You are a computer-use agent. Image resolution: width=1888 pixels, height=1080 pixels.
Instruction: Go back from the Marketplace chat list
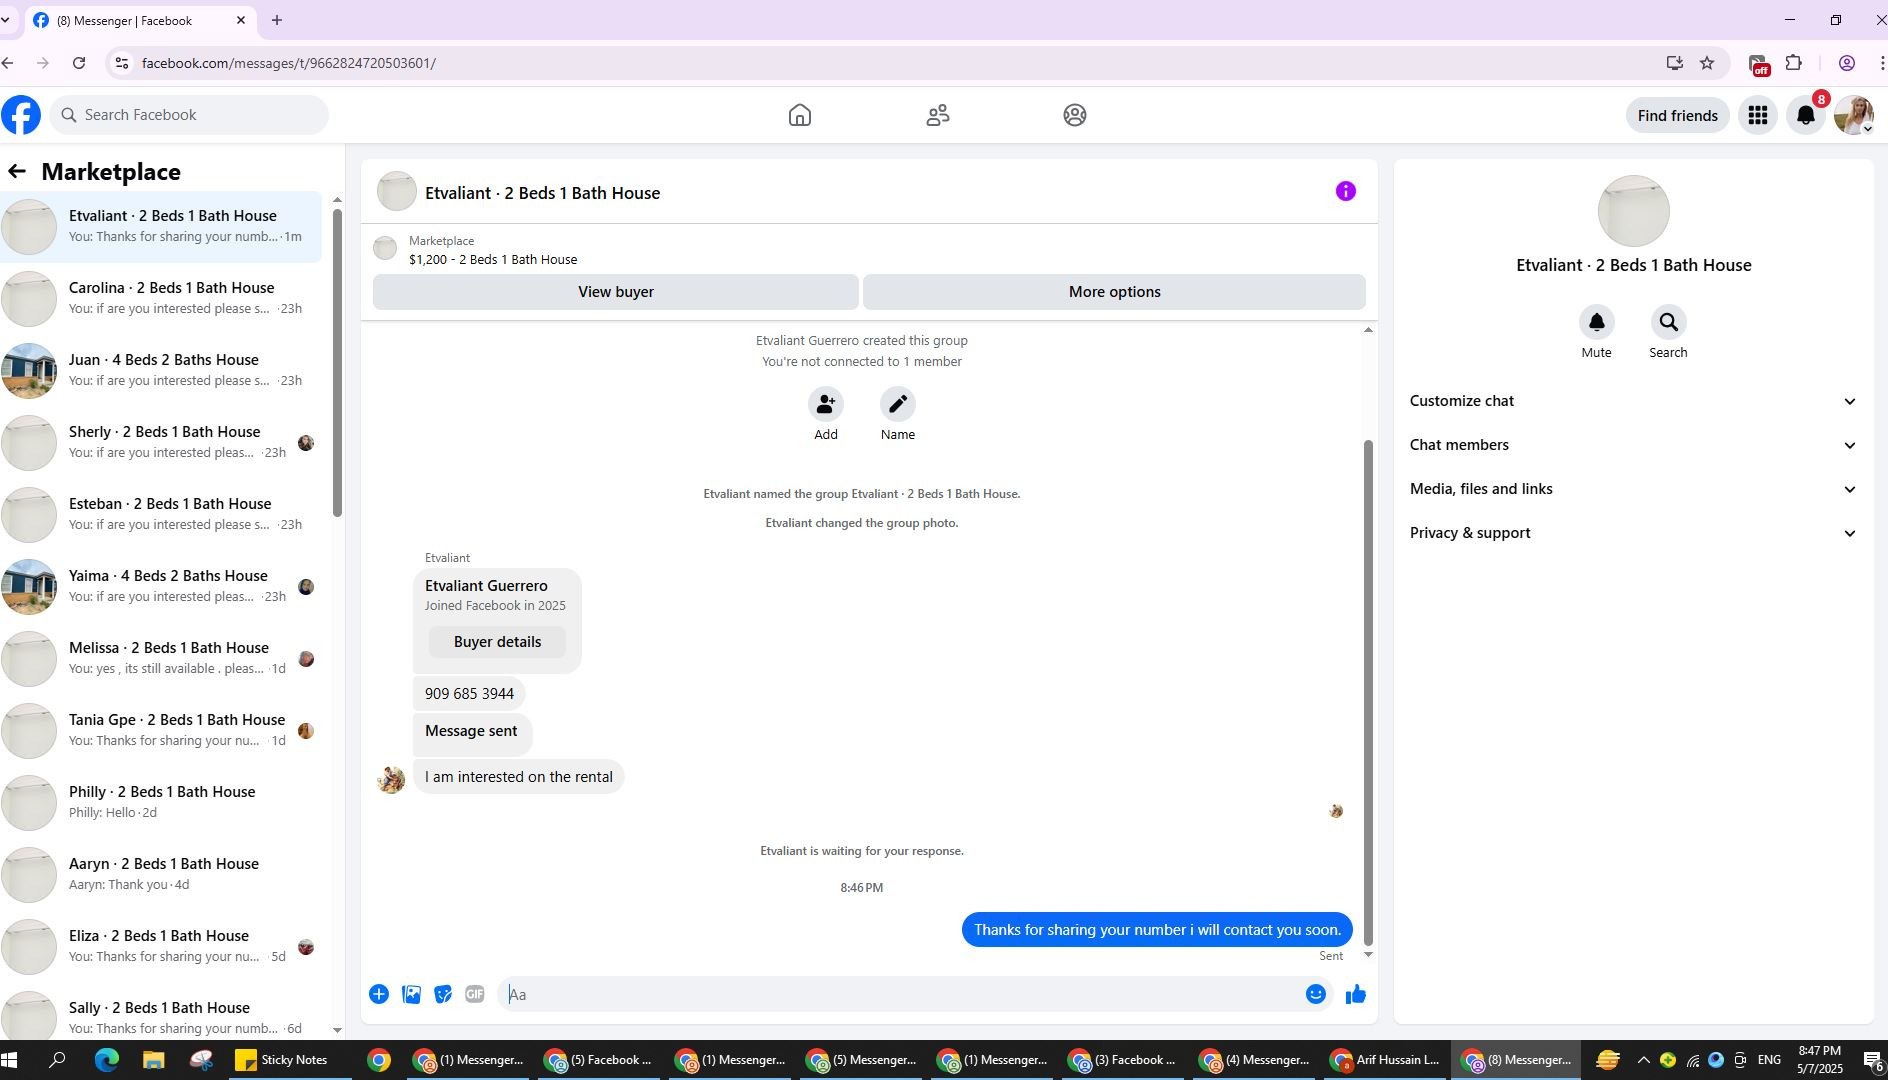coord(17,171)
